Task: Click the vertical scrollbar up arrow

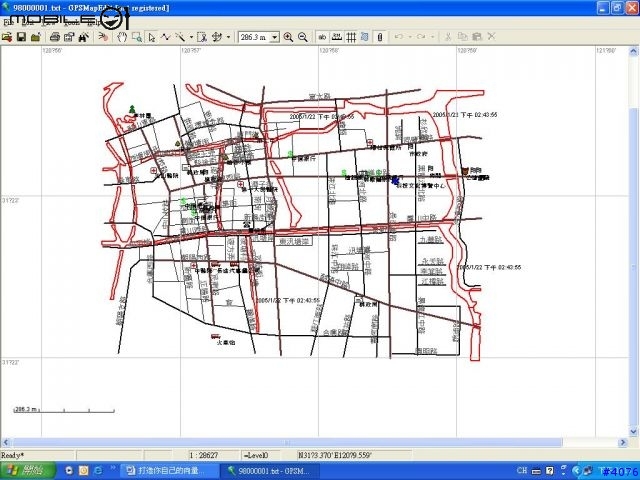Action: coord(633,51)
